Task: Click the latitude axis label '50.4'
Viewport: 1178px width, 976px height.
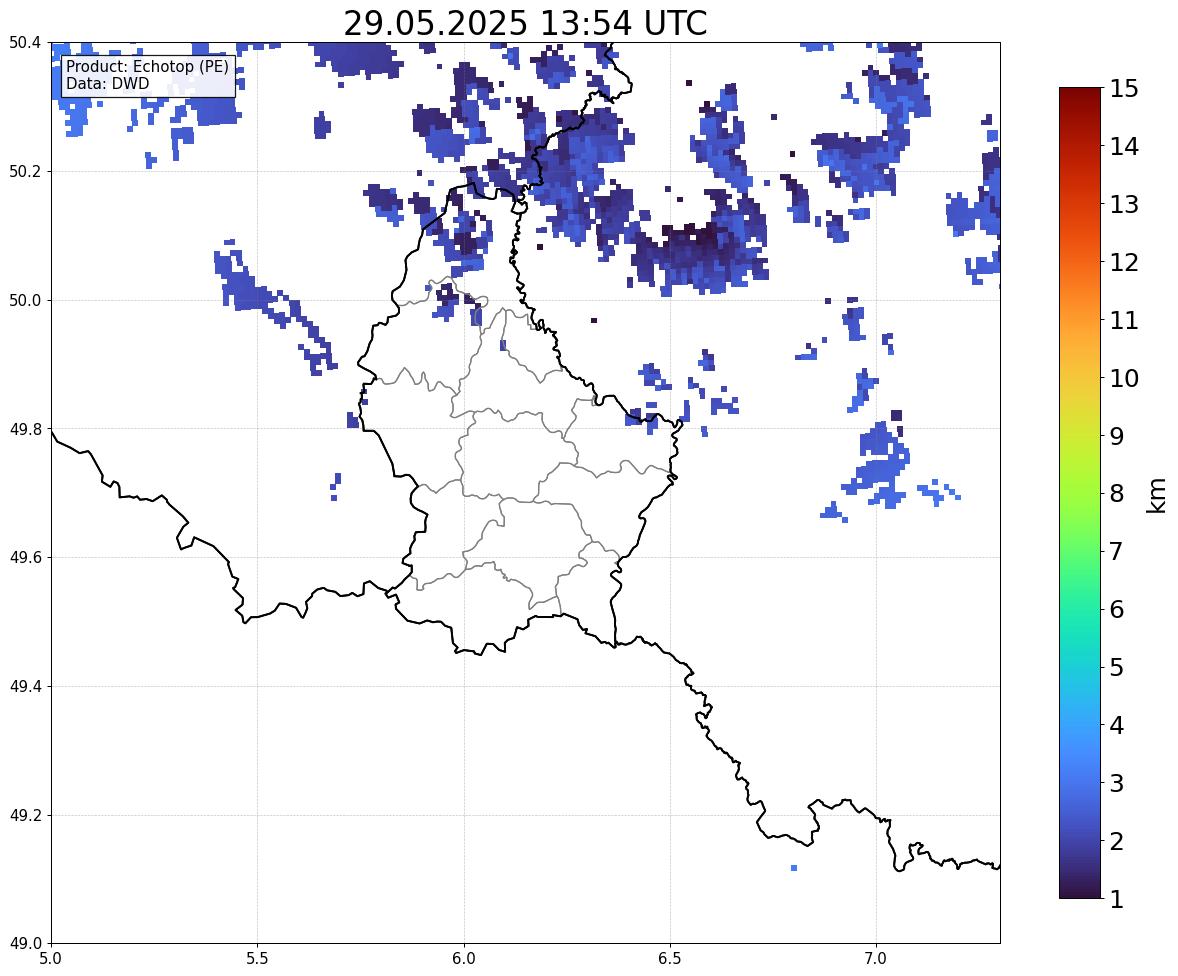Action: [x=25, y=43]
